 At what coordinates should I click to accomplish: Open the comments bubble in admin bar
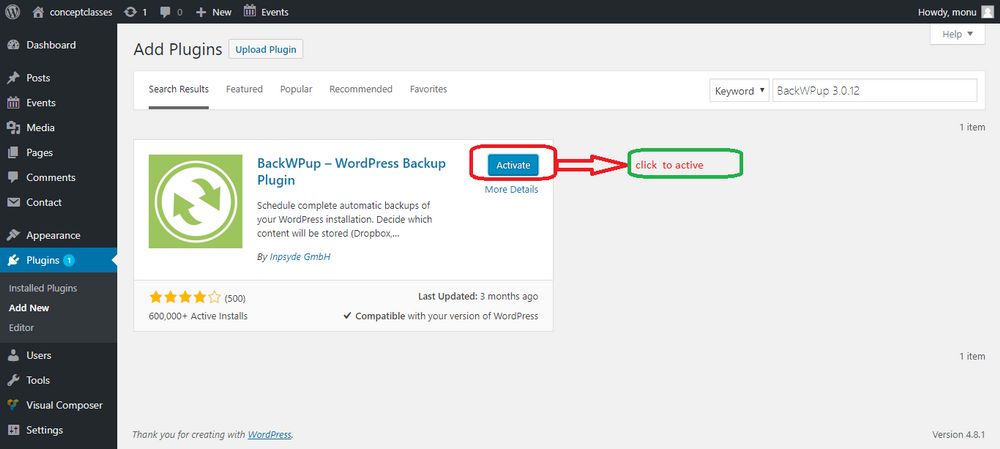pyautogui.click(x=171, y=11)
